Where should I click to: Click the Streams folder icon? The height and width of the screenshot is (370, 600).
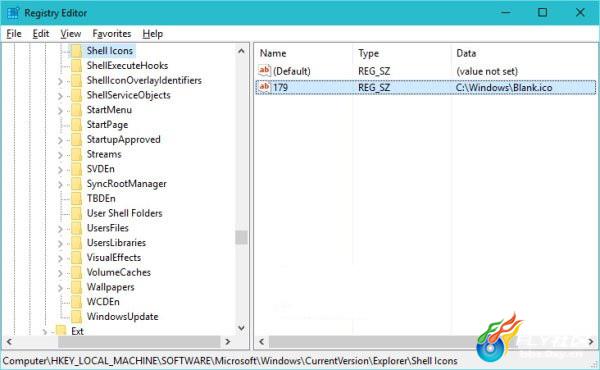click(77, 154)
